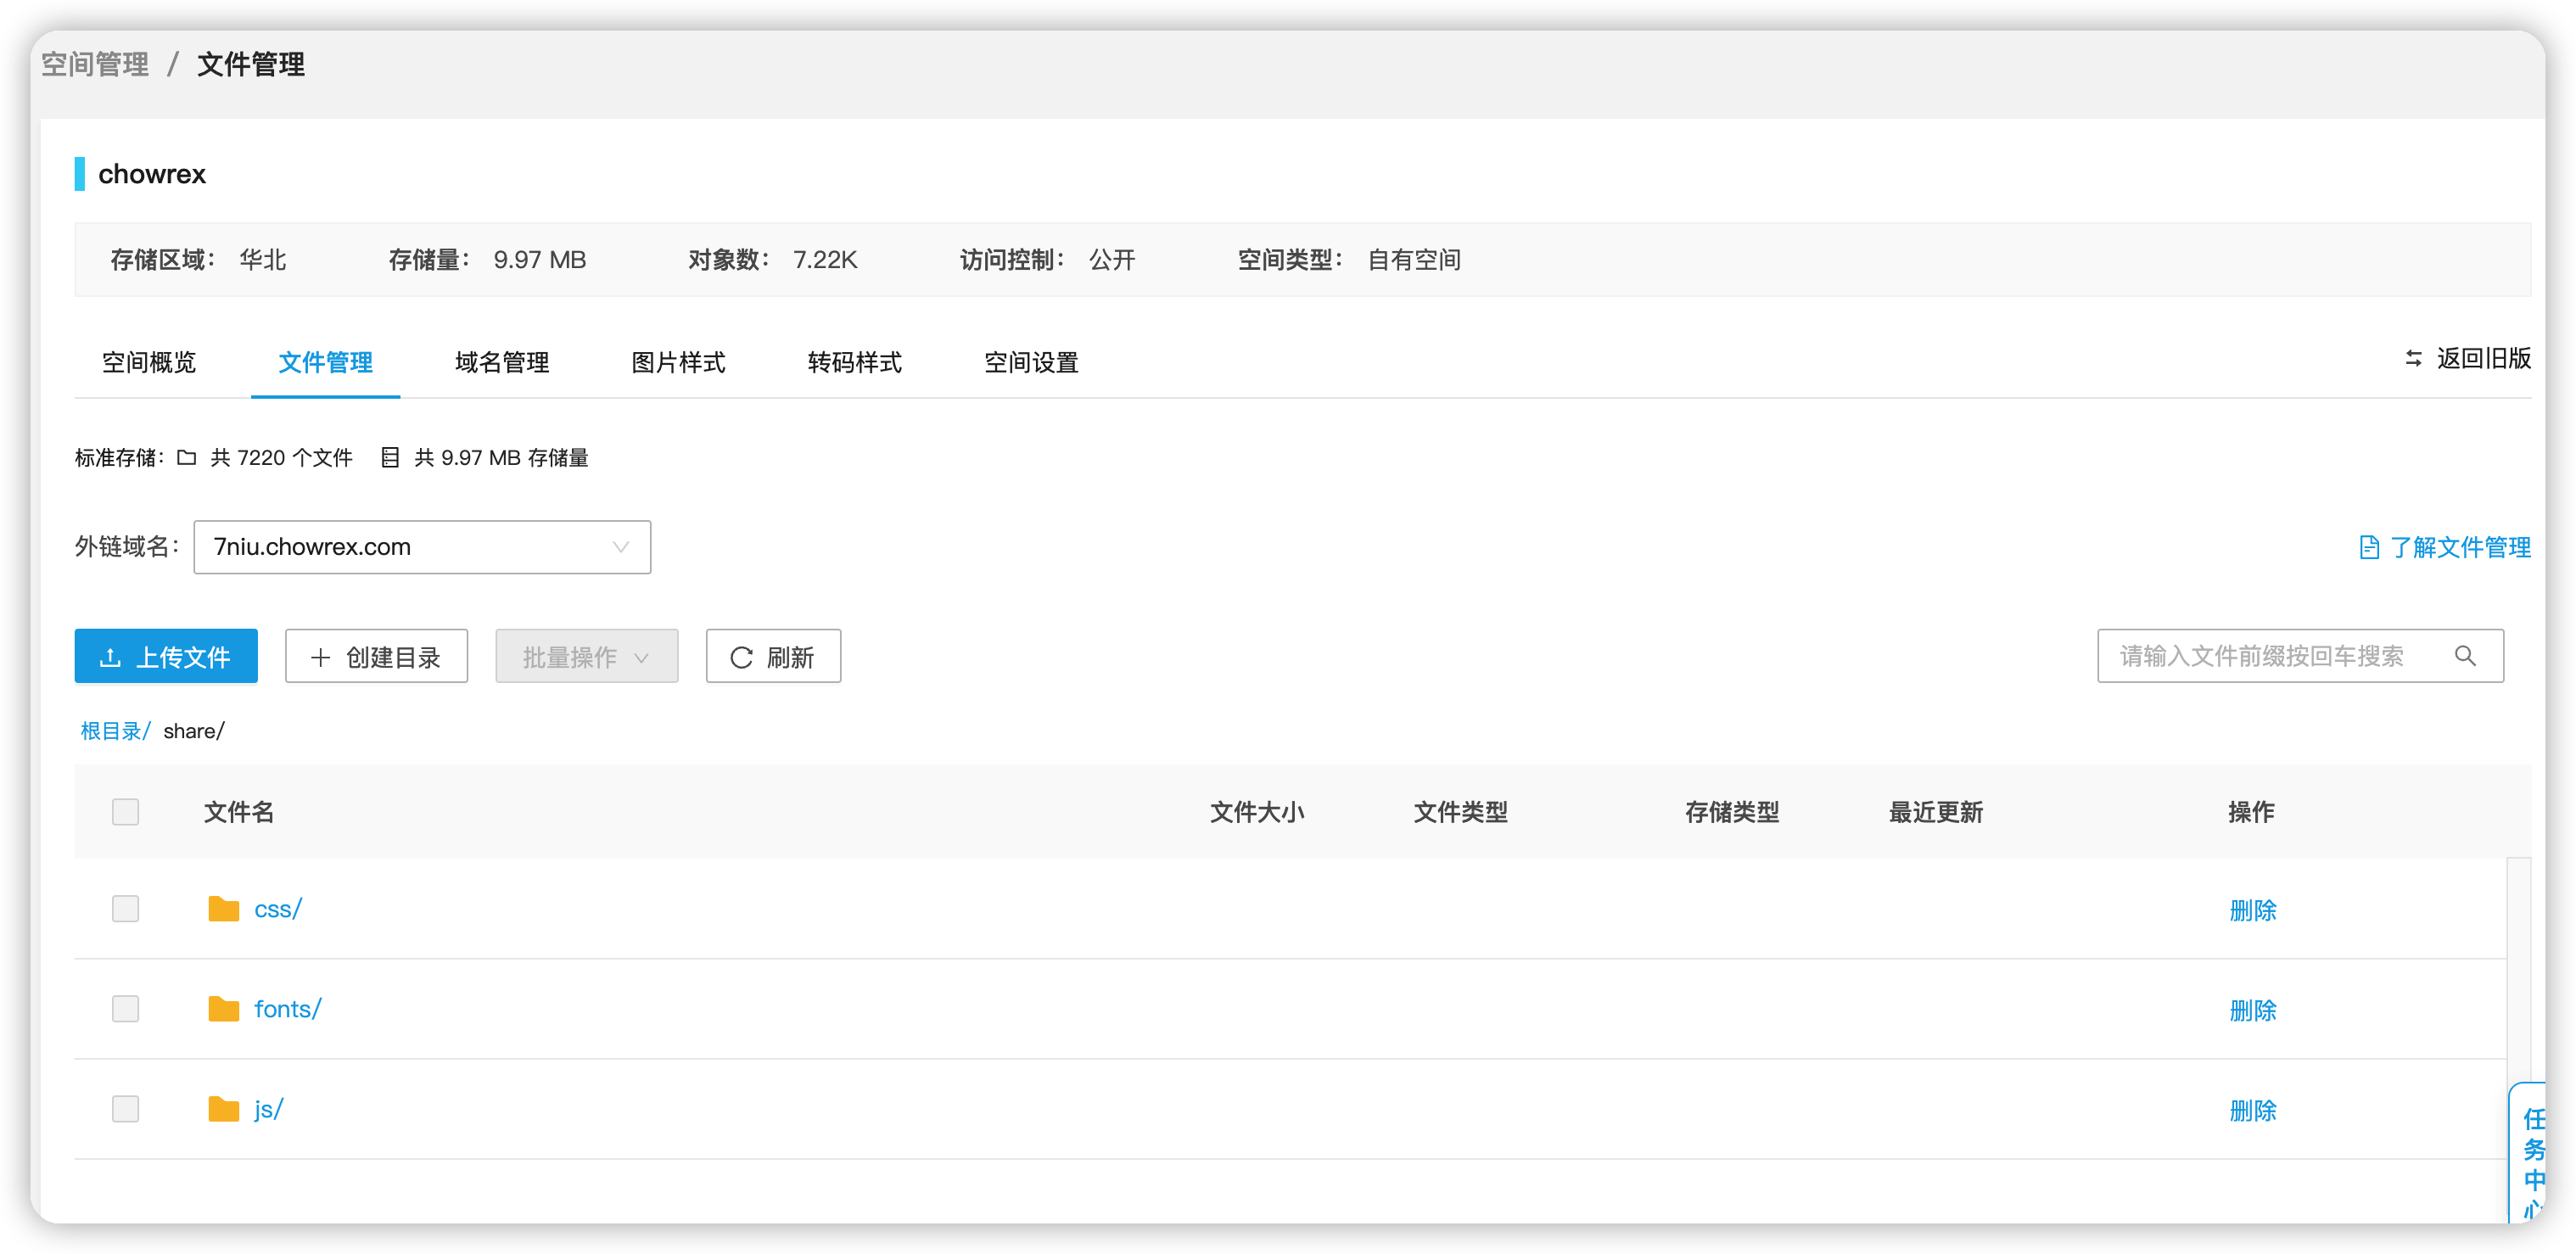Click the upload icon on the 上传文件 button
The width and height of the screenshot is (2576, 1254).
112,656
